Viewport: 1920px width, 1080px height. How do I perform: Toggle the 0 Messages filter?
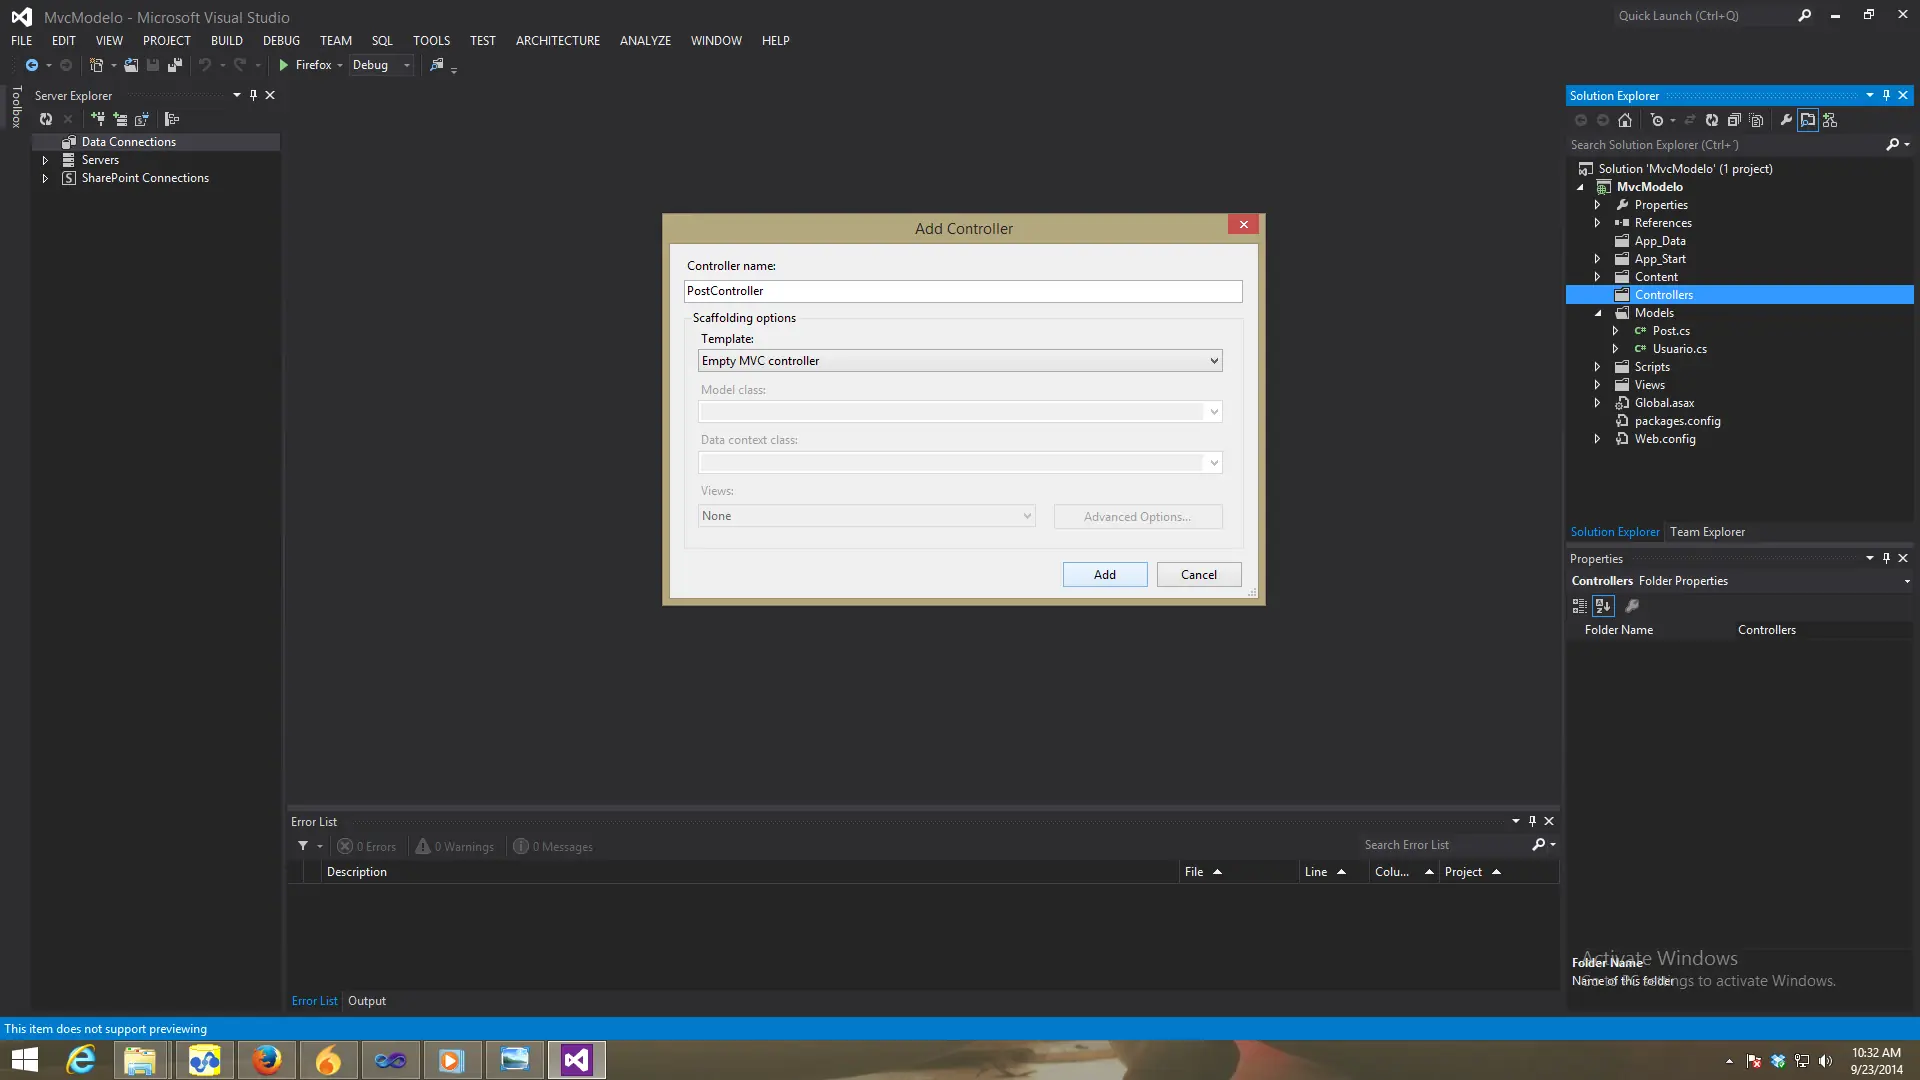coord(553,847)
